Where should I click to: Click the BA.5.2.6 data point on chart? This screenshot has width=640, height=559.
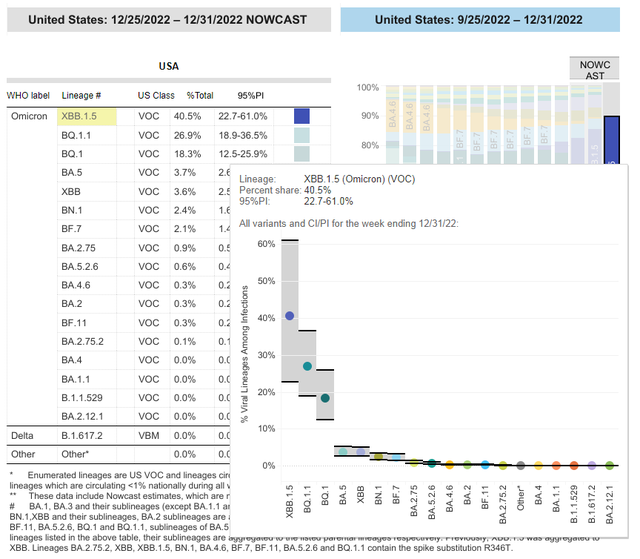pyautogui.click(x=431, y=463)
